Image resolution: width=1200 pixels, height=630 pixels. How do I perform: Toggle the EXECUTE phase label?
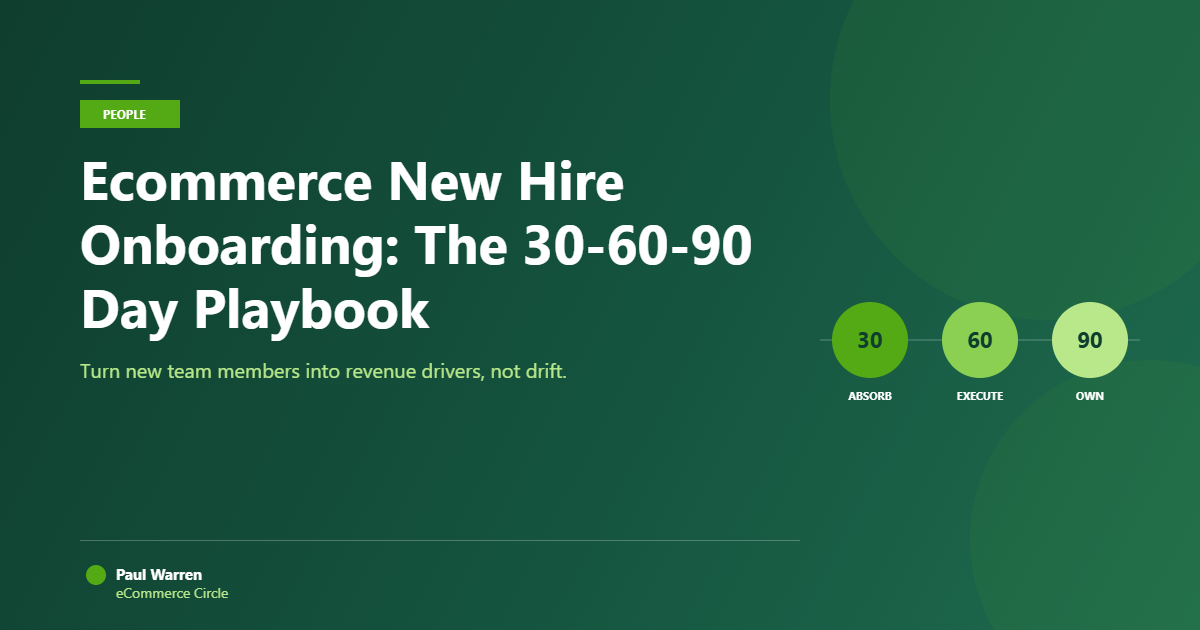point(980,395)
